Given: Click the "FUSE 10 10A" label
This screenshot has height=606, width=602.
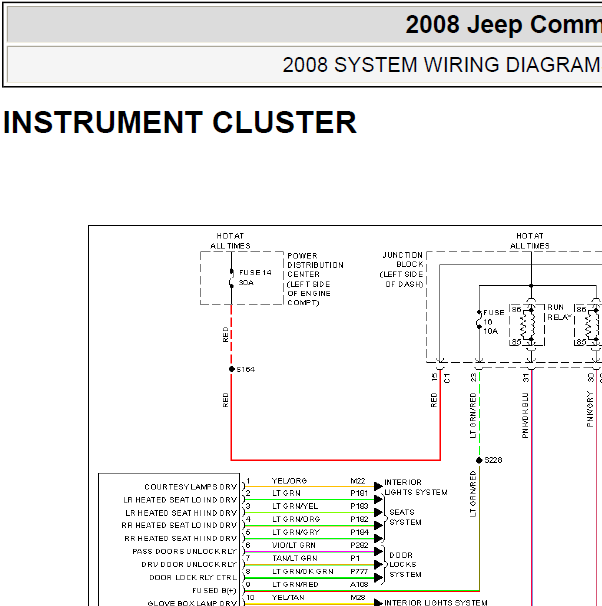Looking at the screenshot, I should (x=494, y=322).
